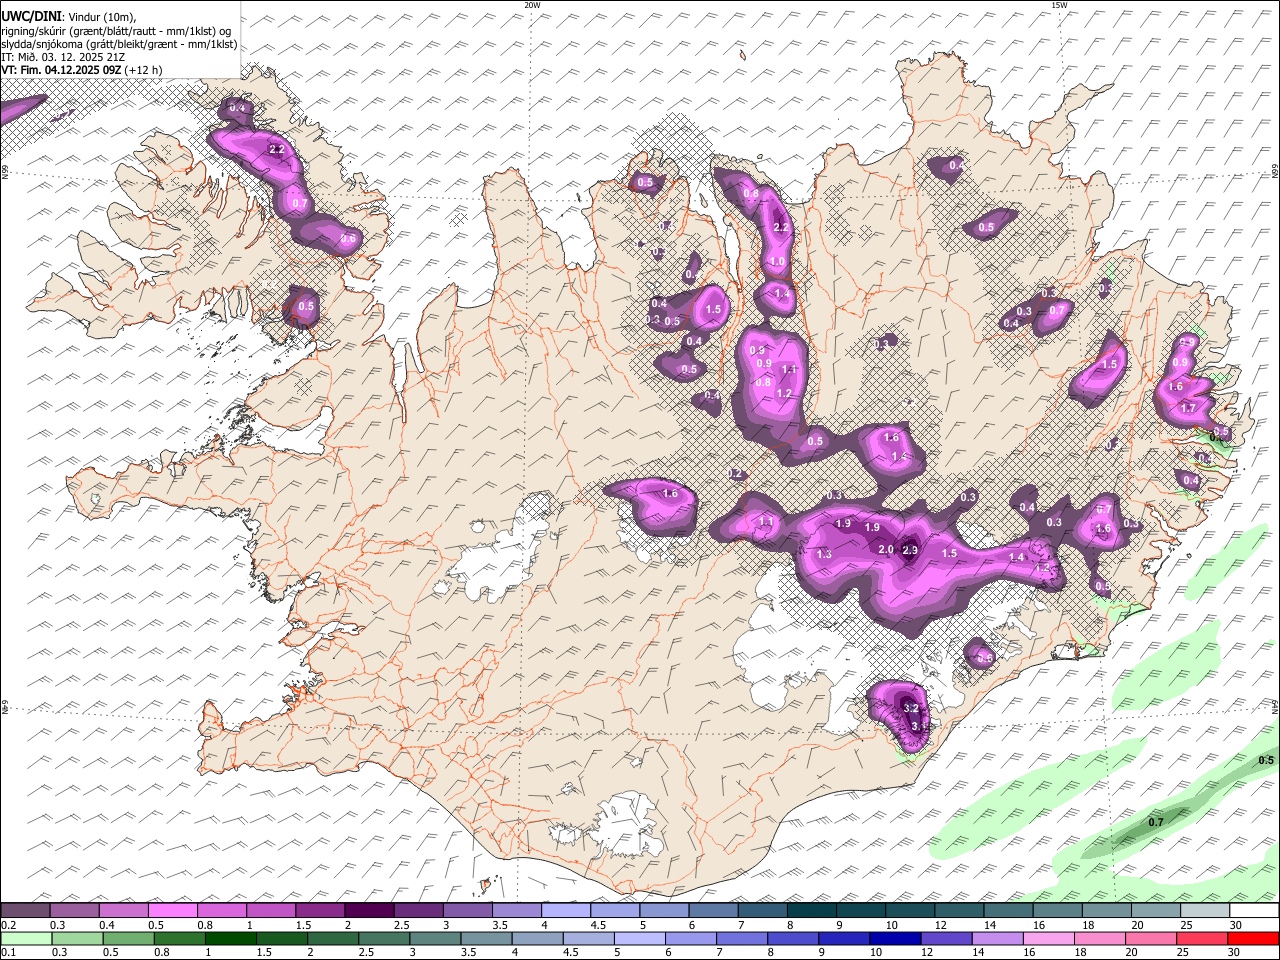Click the 1.7 value in the east coast blob
Image resolution: width=1280 pixels, height=960 pixels.
1188,408
